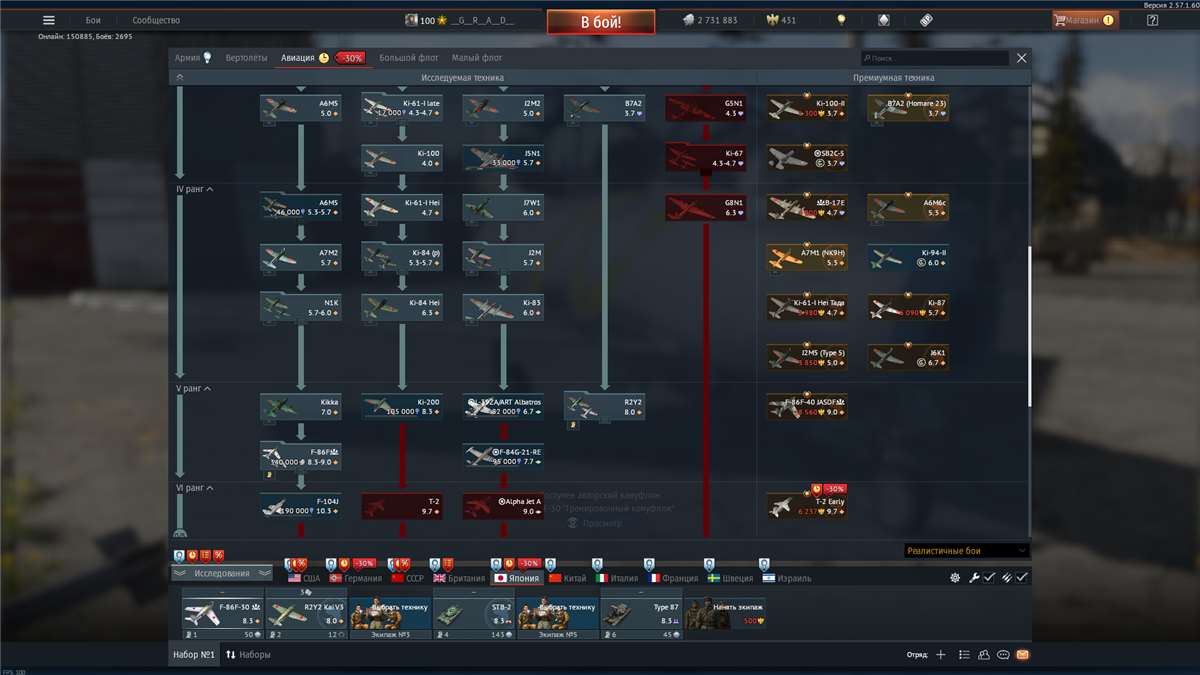Image resolution: width=1200 pixels, height=675 pixels.
Task: Collapse the IV ранг section
Action: (194, 189)
